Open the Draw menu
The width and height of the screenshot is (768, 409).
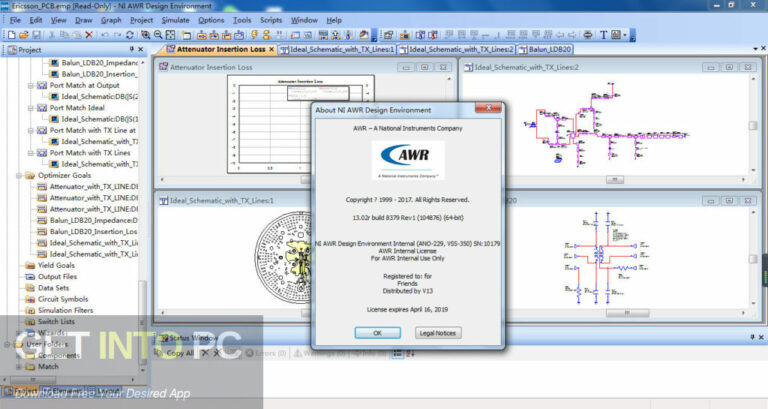pos(84,20)
